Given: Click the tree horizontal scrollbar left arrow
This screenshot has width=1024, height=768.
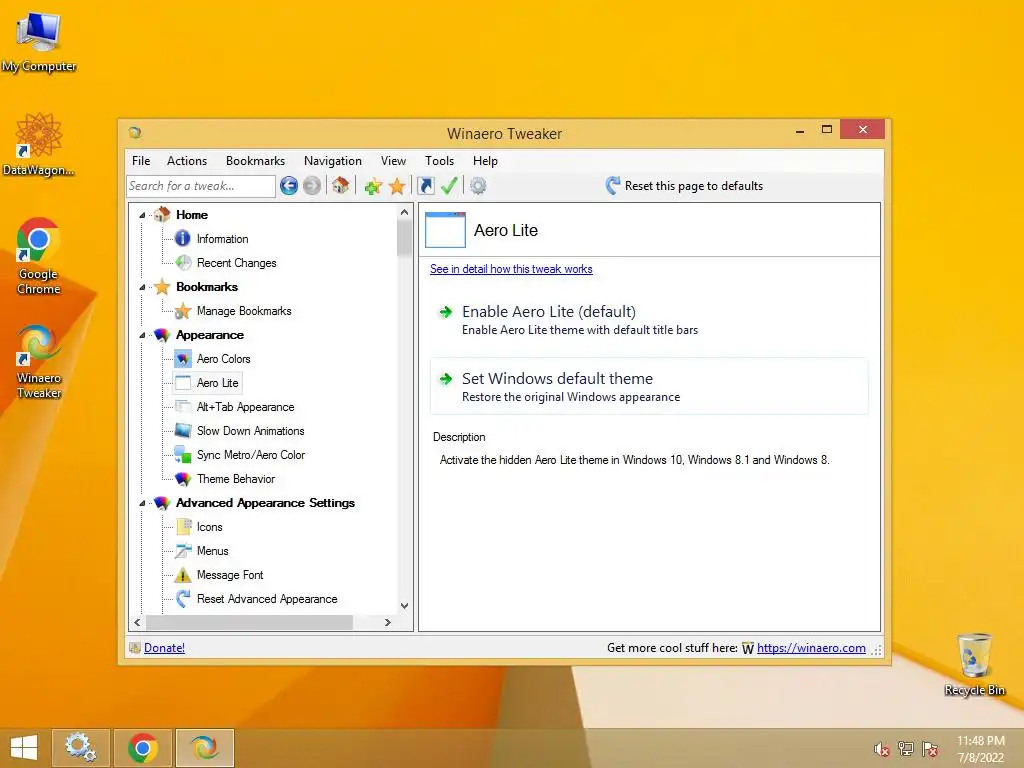Looking at the screenshot, I should point(137,622).
